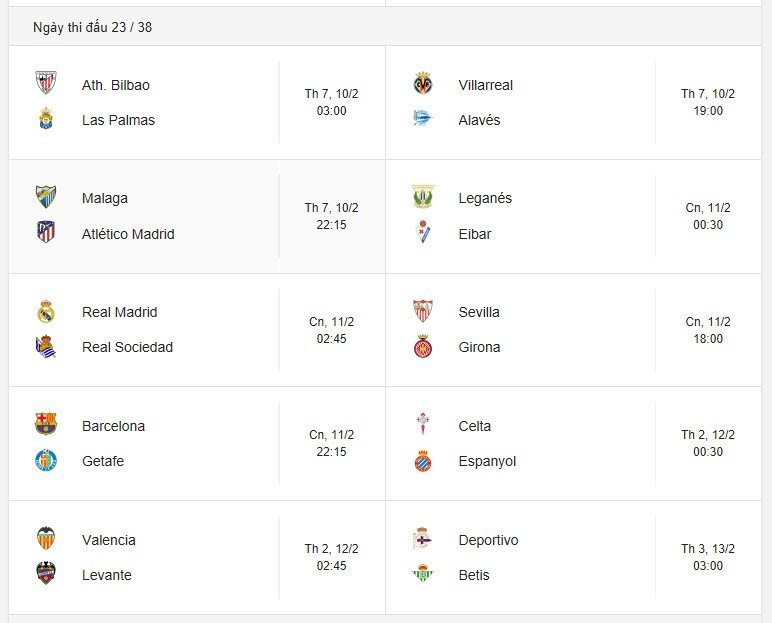Click the Levante team name
The image size is (772, 623).
pos(107,575)
